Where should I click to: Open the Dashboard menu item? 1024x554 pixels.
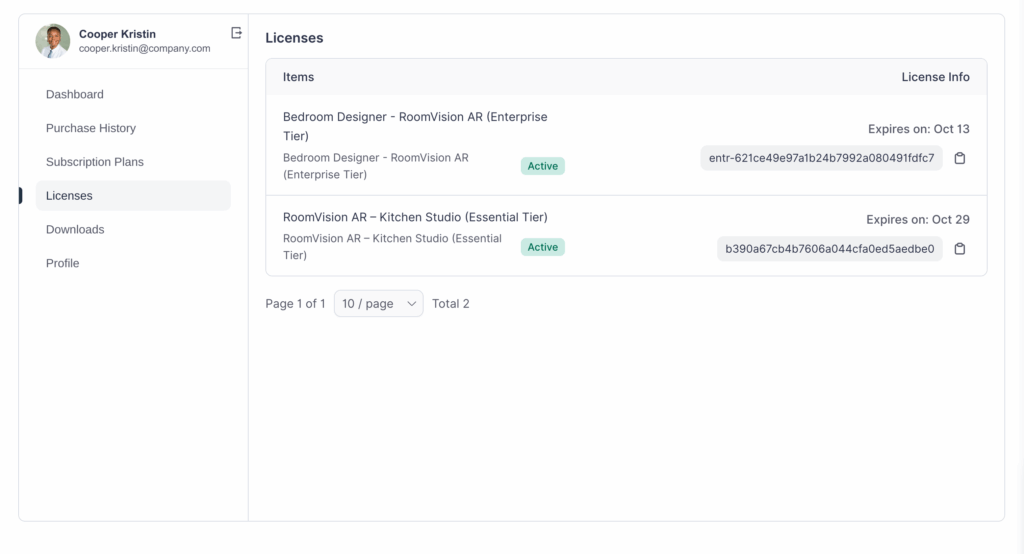click(x=75, y=94)
